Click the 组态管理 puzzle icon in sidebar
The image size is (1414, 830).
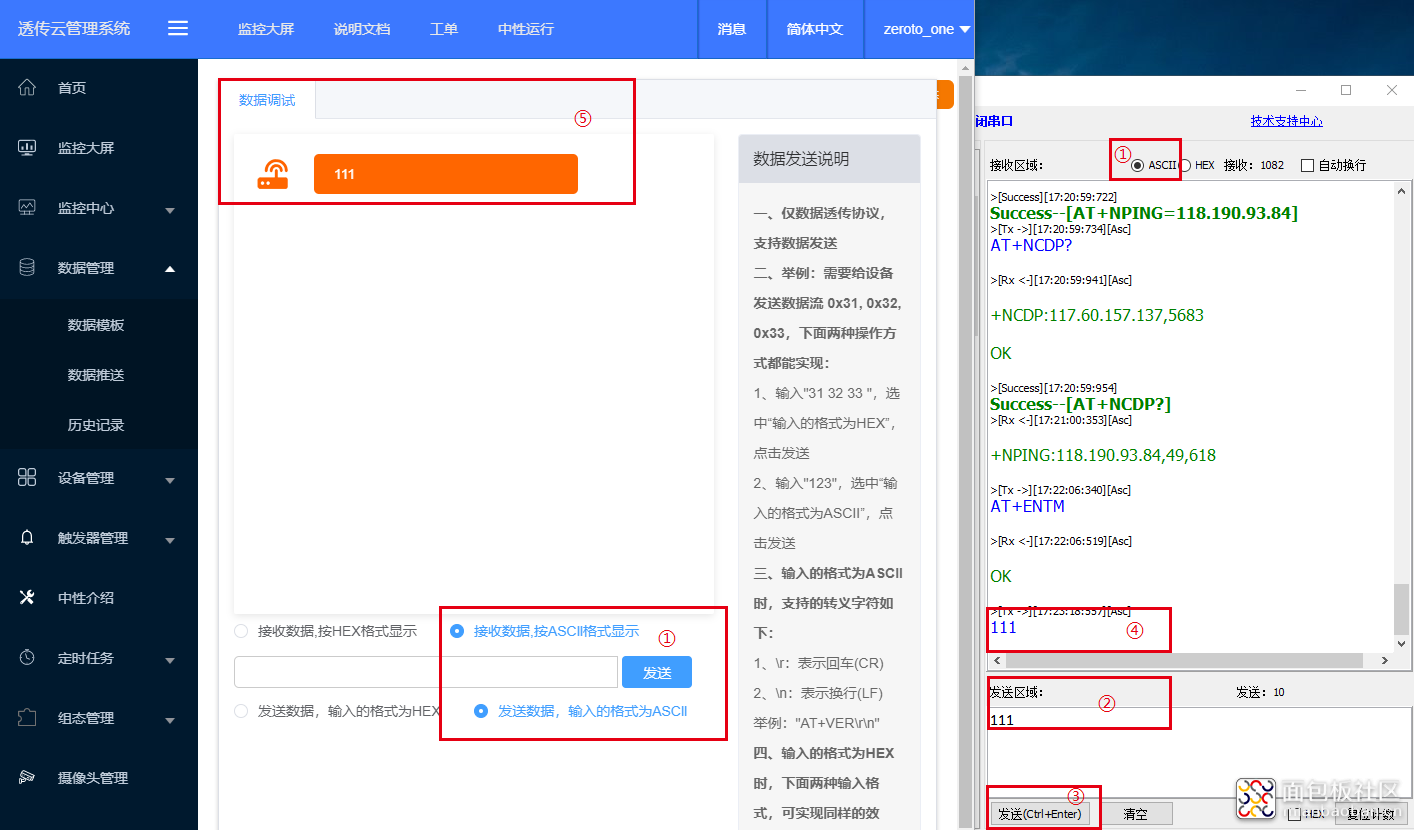(28, 718)
